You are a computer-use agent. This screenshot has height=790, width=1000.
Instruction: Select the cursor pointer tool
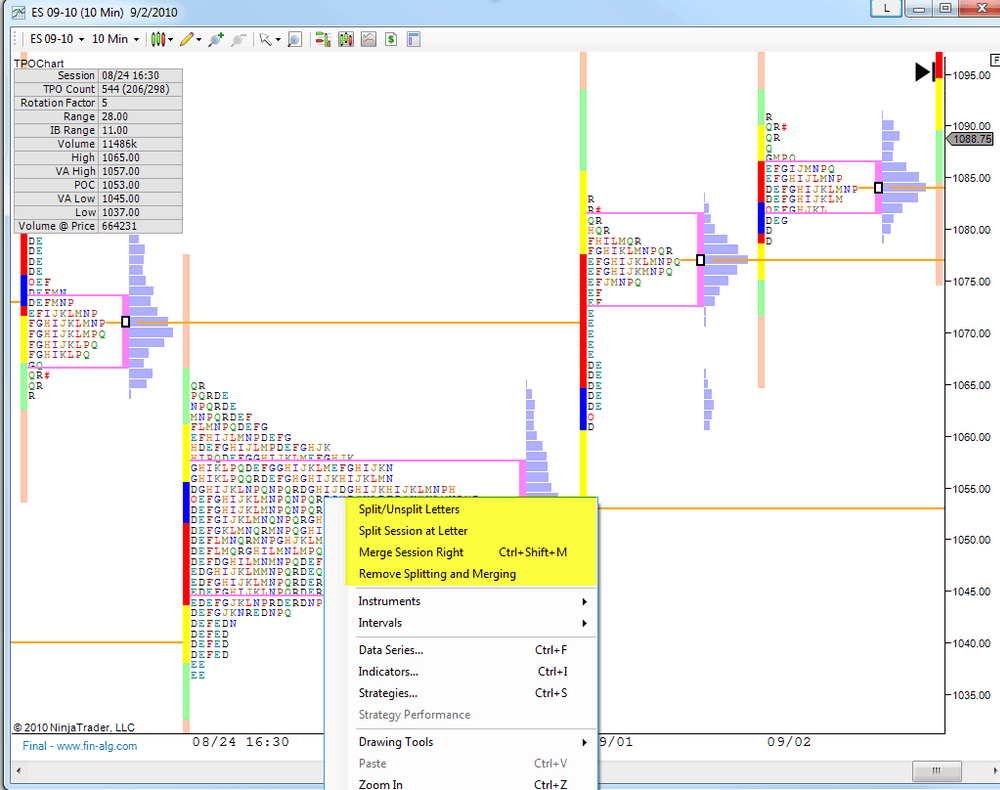coord(263,38)
